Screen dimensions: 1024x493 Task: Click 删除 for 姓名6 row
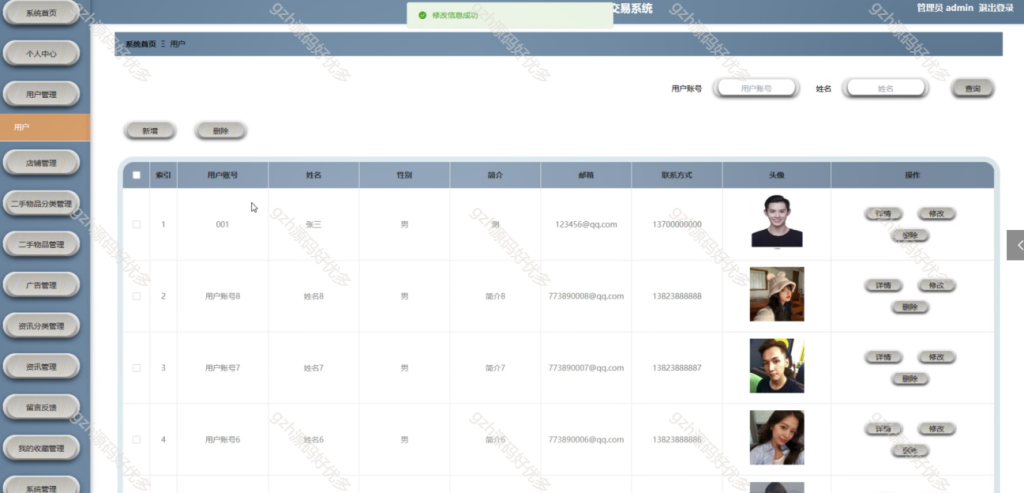pos(910,451)
